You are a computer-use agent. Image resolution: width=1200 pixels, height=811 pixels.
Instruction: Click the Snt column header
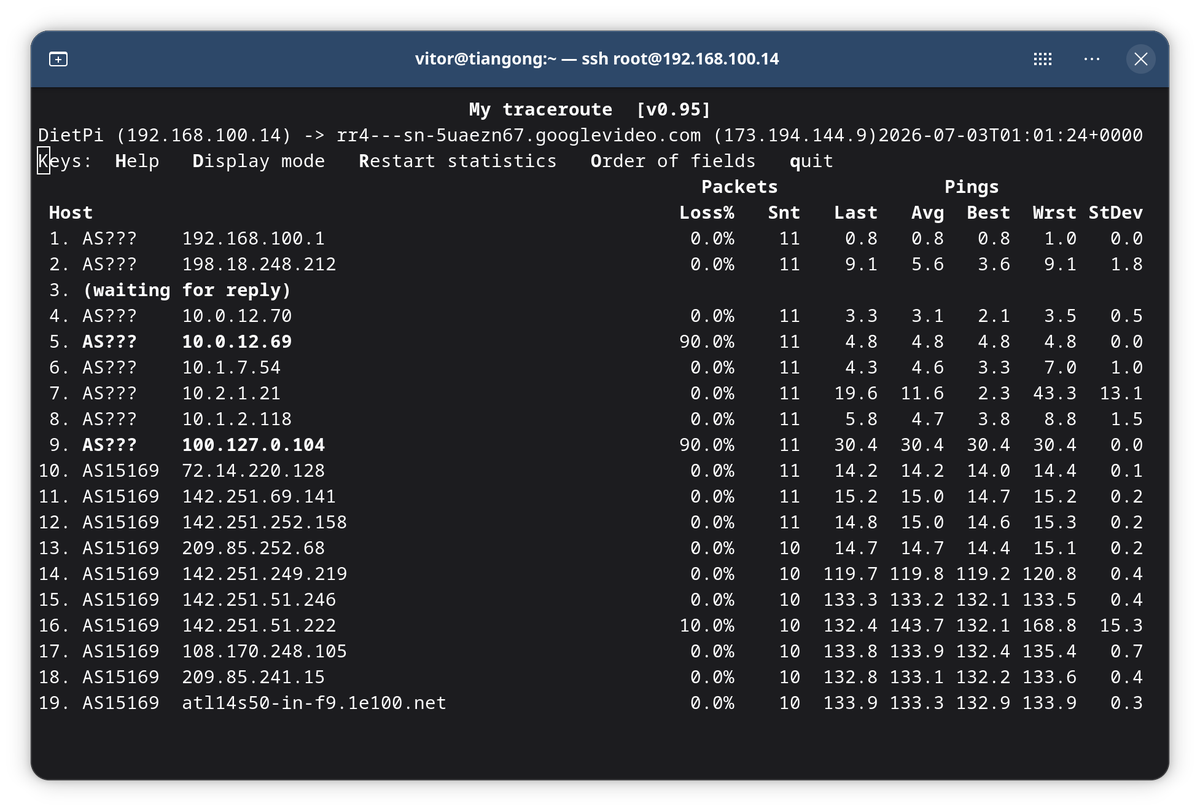coord(784,213)
